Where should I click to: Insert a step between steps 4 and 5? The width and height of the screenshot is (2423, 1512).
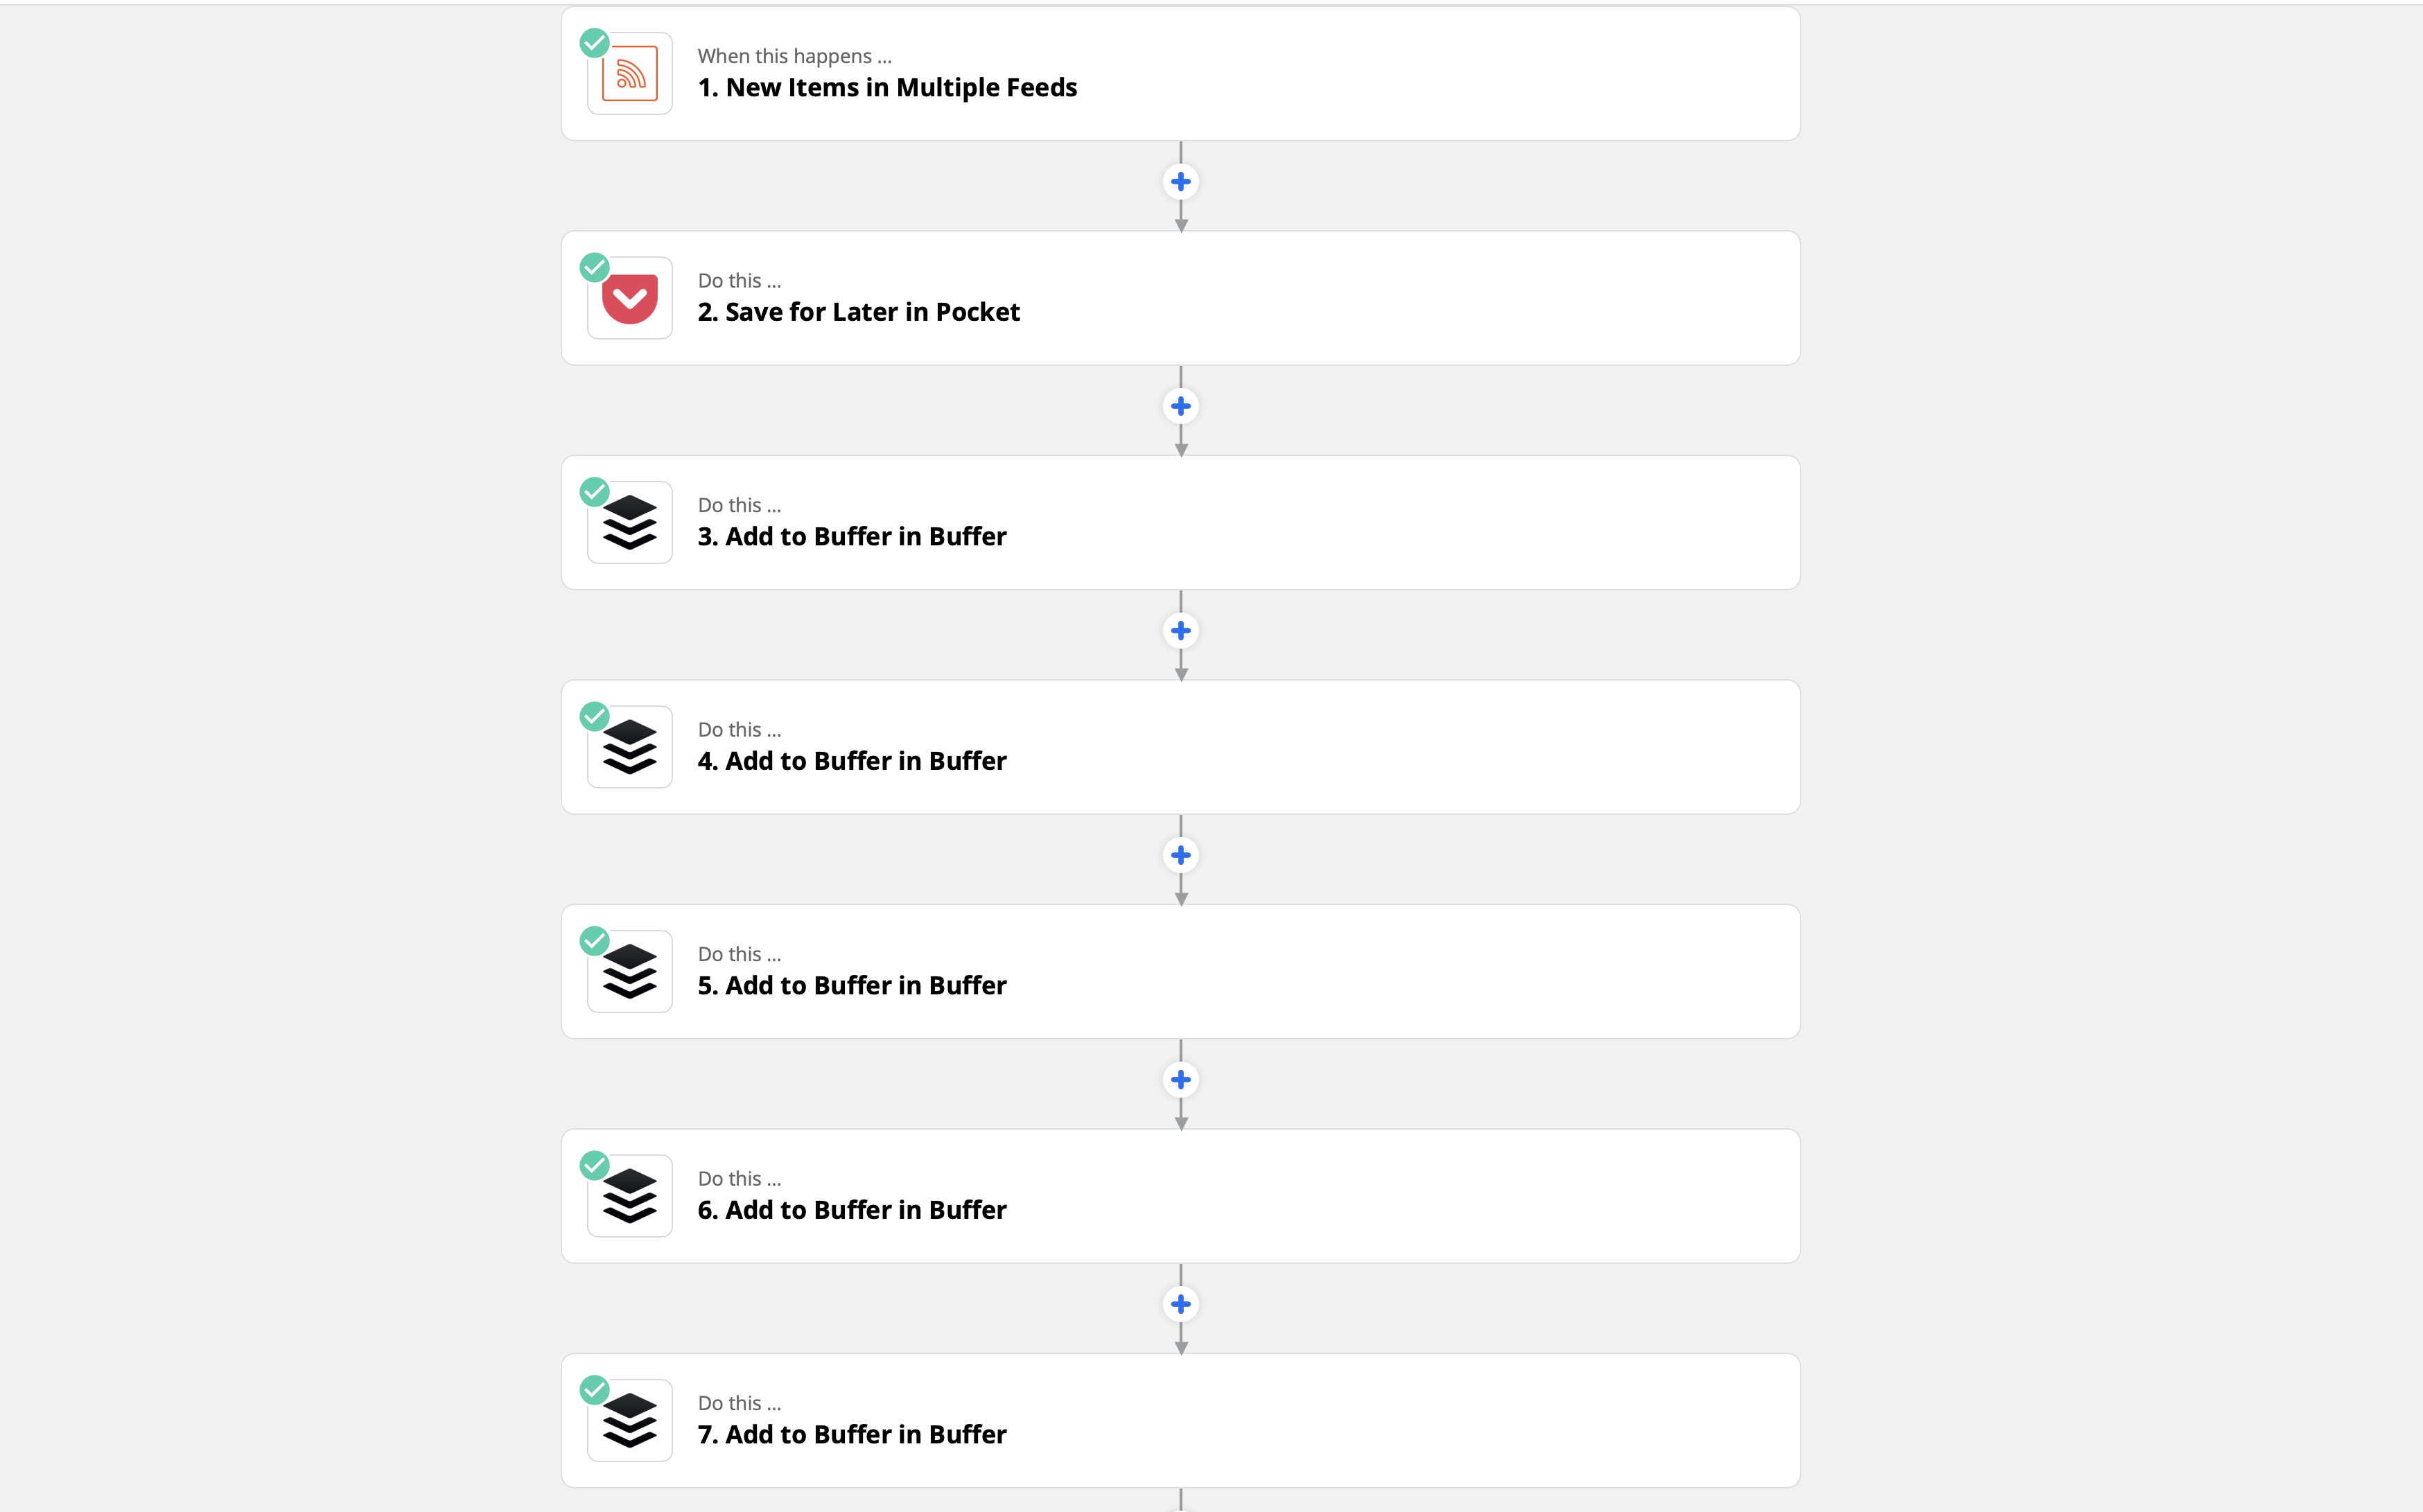[x=1181, y=855]
